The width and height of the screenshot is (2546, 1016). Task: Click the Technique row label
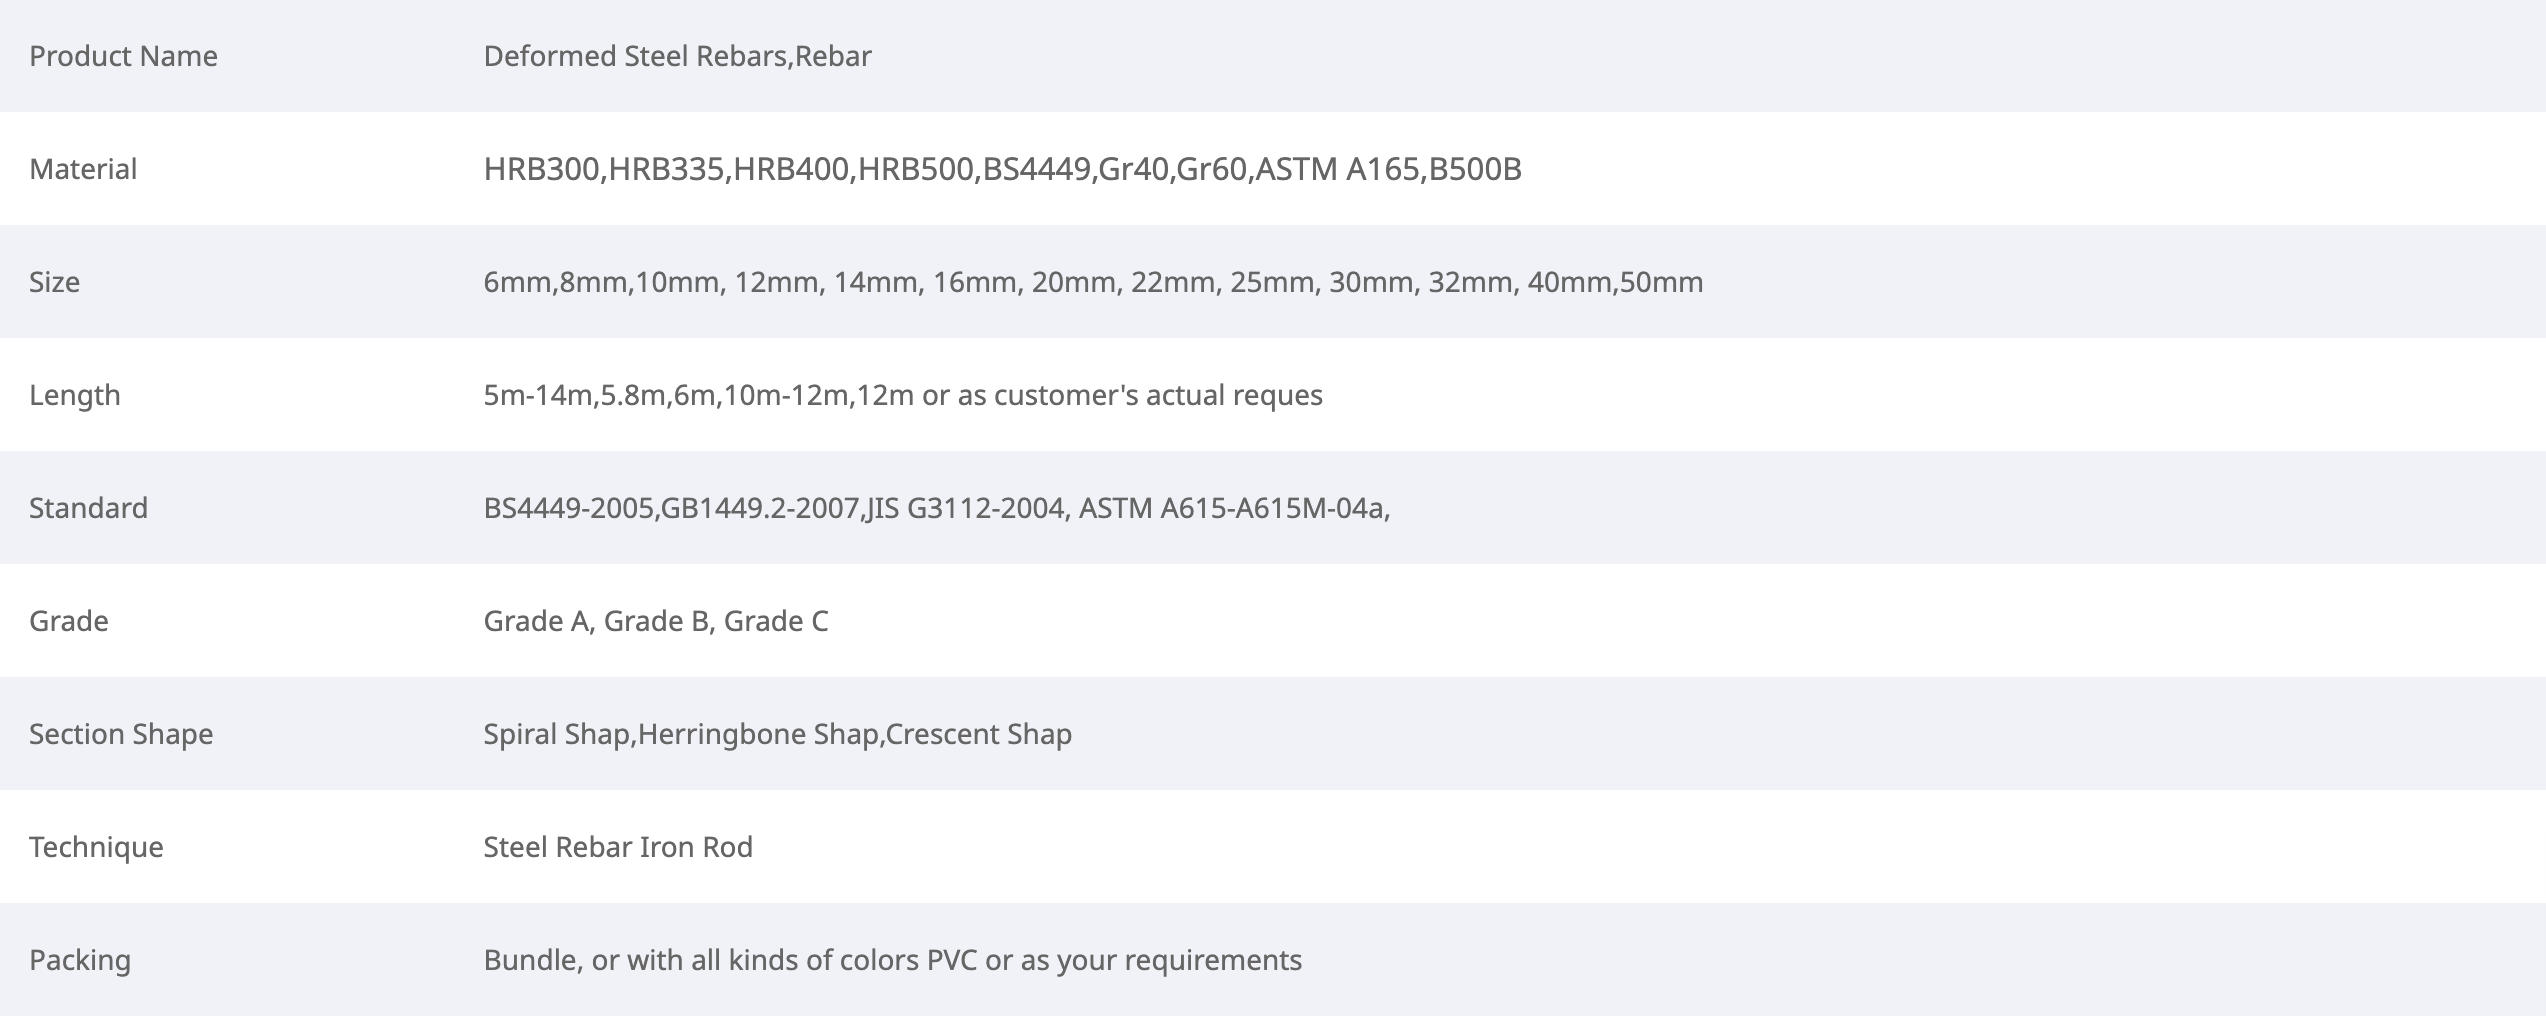[x=96, y=847]
